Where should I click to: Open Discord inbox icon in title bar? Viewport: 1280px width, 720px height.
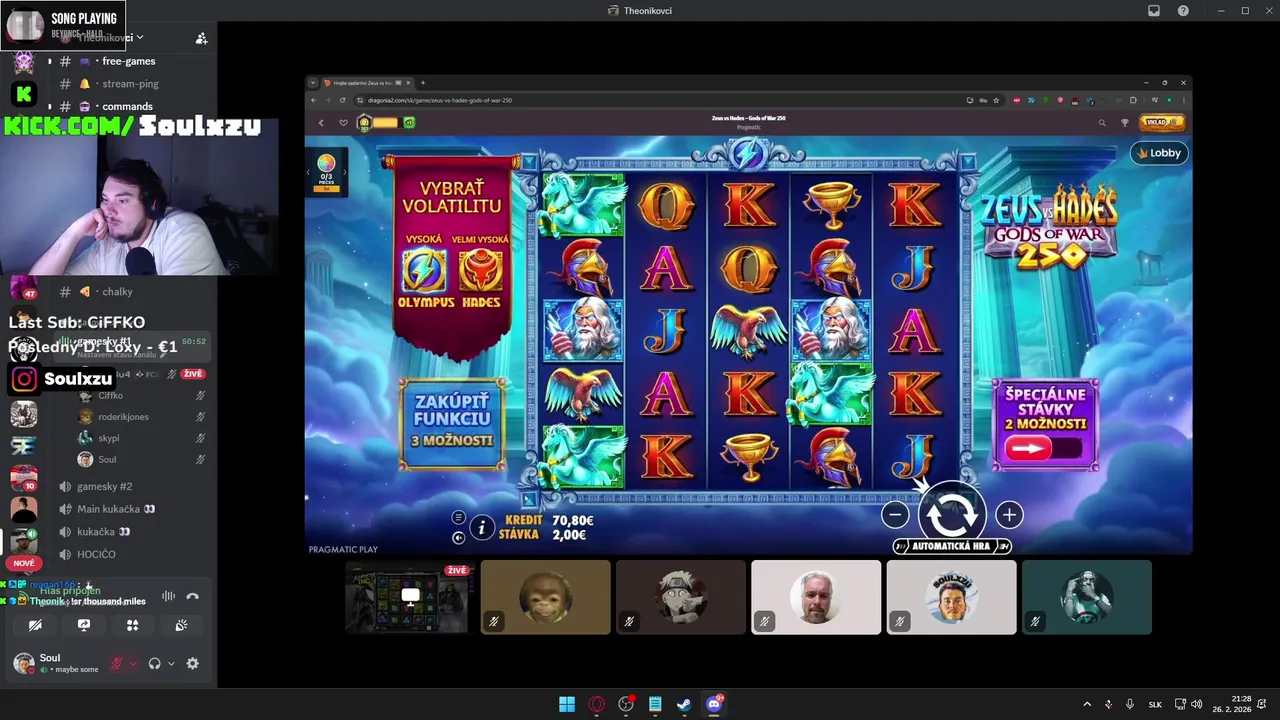(x=1154, y=11)
